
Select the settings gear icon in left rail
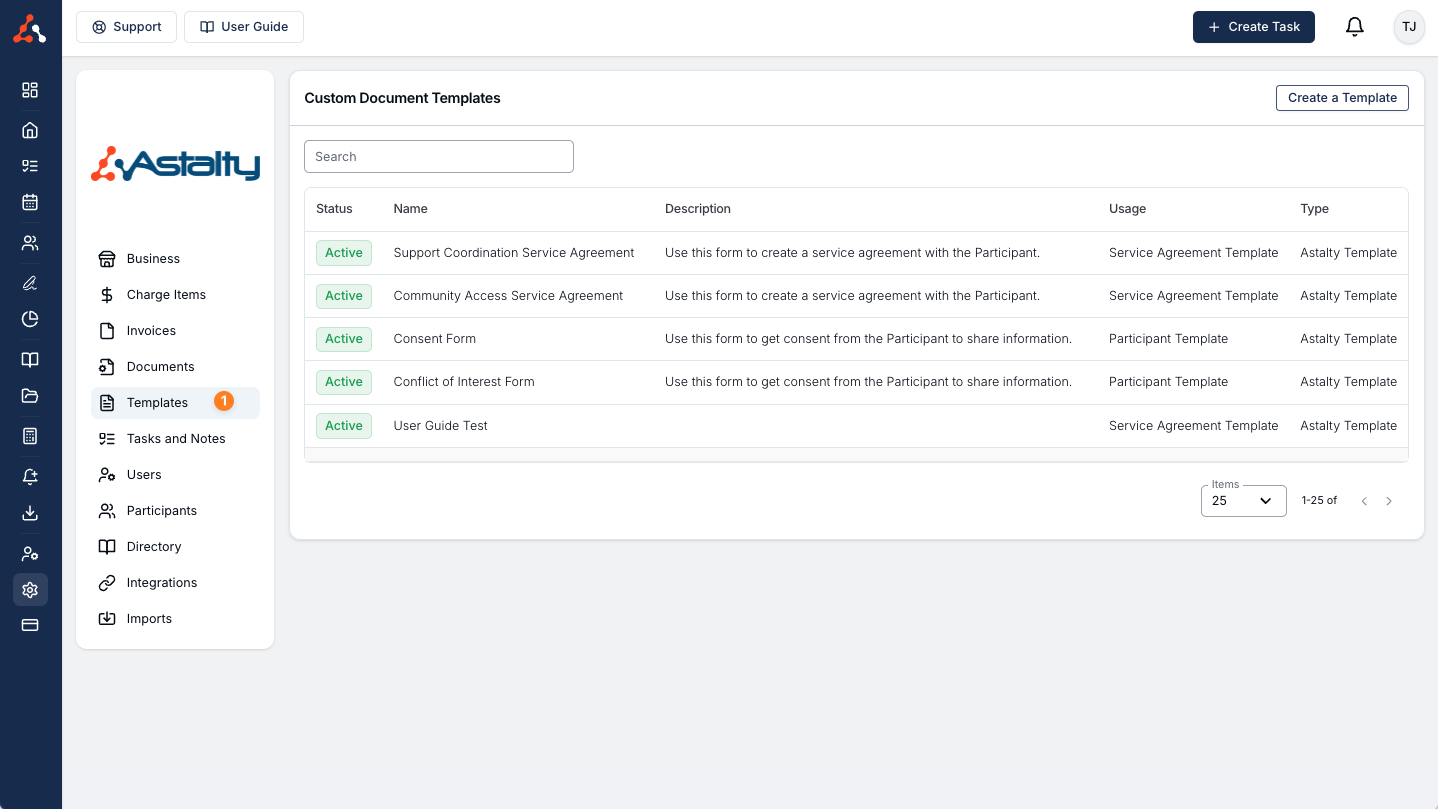30,590
